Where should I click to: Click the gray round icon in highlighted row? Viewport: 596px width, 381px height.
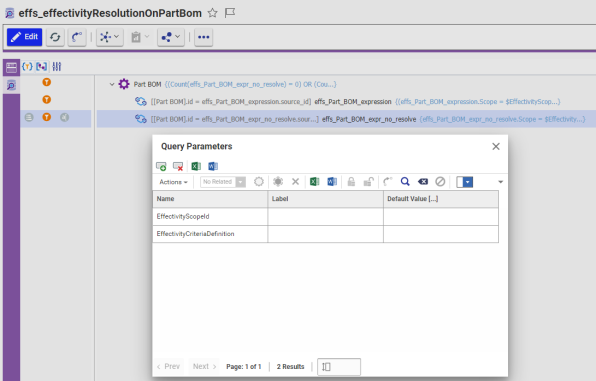pyautogui.click(x=65, y=117)
